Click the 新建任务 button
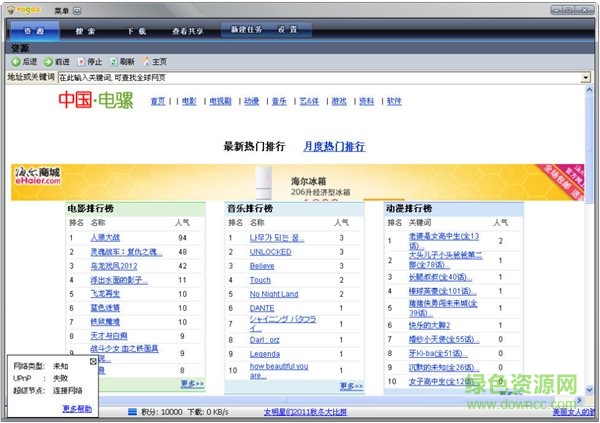Image resolution: width=600 pixels, height=423 pixels. click(x=246, y=30)
